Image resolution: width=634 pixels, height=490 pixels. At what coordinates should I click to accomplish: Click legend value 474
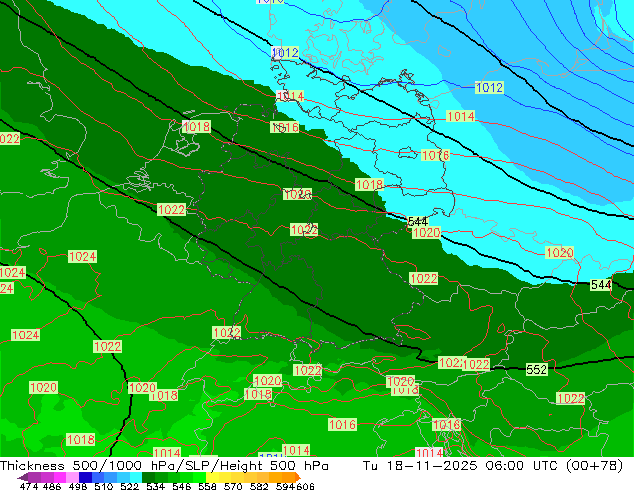(x=29, y=486)
